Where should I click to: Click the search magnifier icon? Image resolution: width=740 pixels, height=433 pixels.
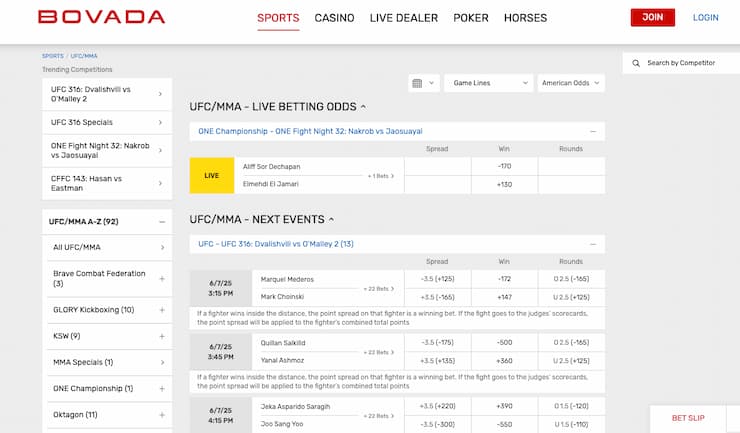coord(636,63)
